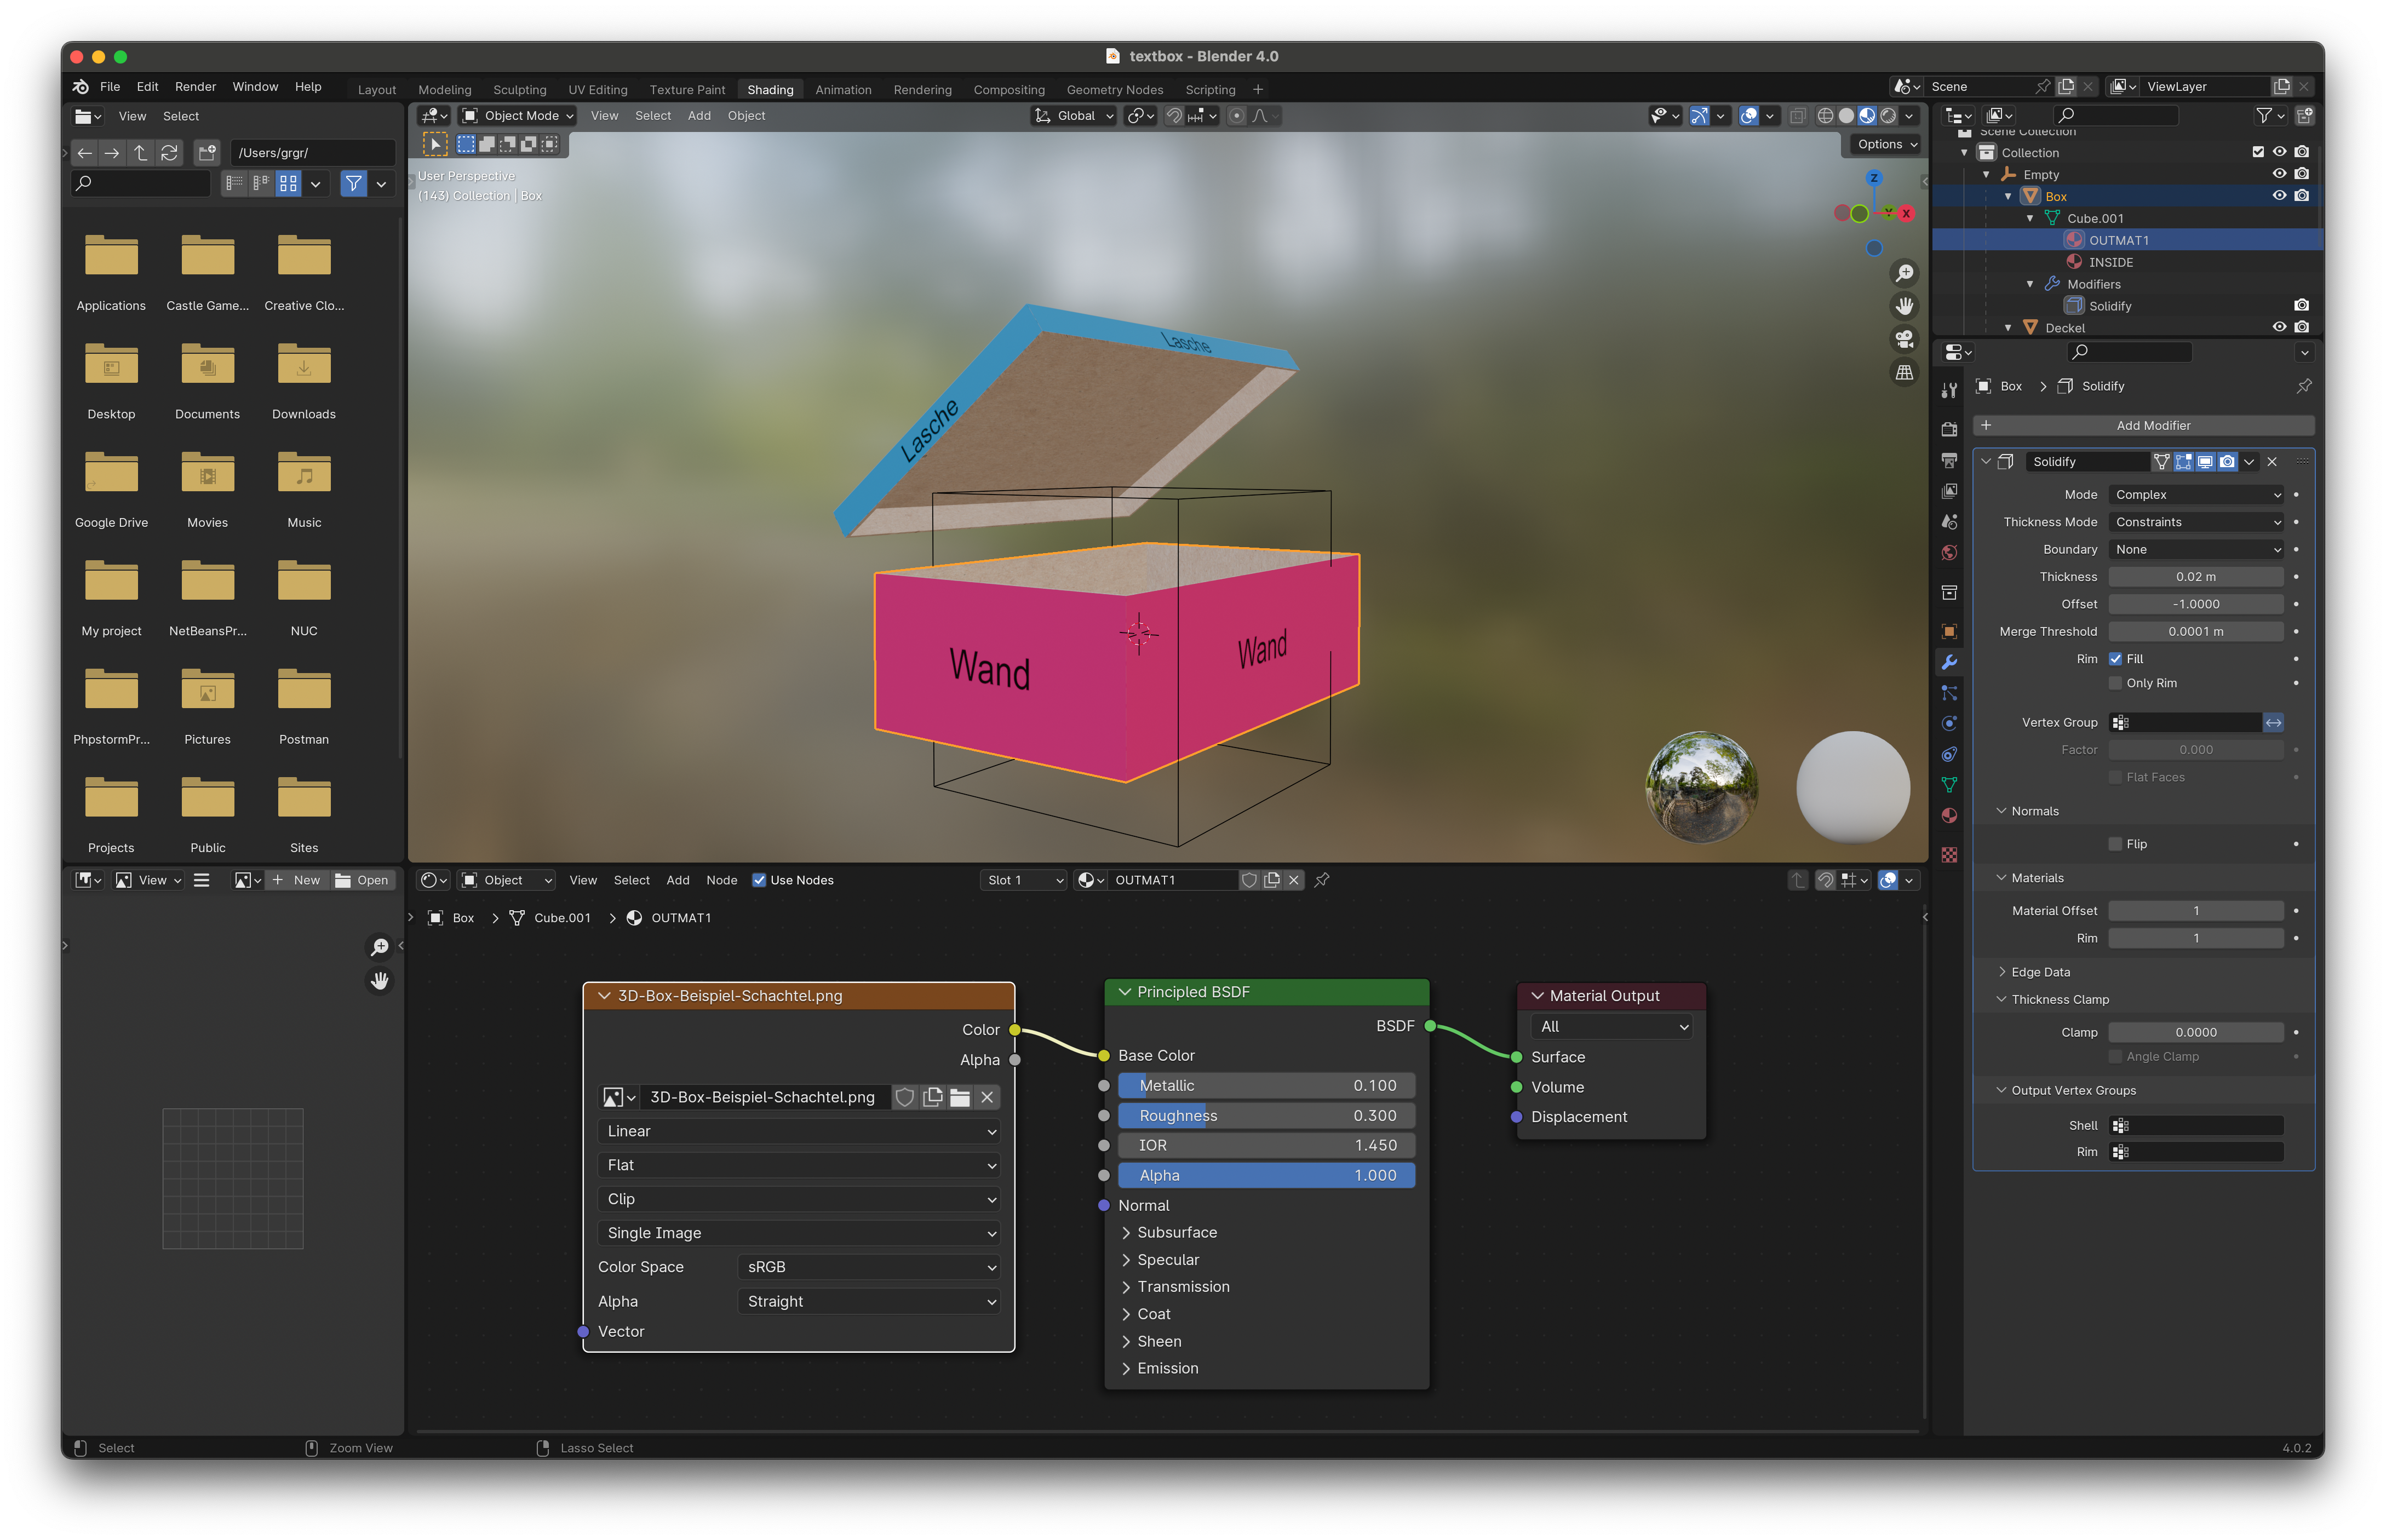
Task: Click the Open image button
Action: pos(362,880)
